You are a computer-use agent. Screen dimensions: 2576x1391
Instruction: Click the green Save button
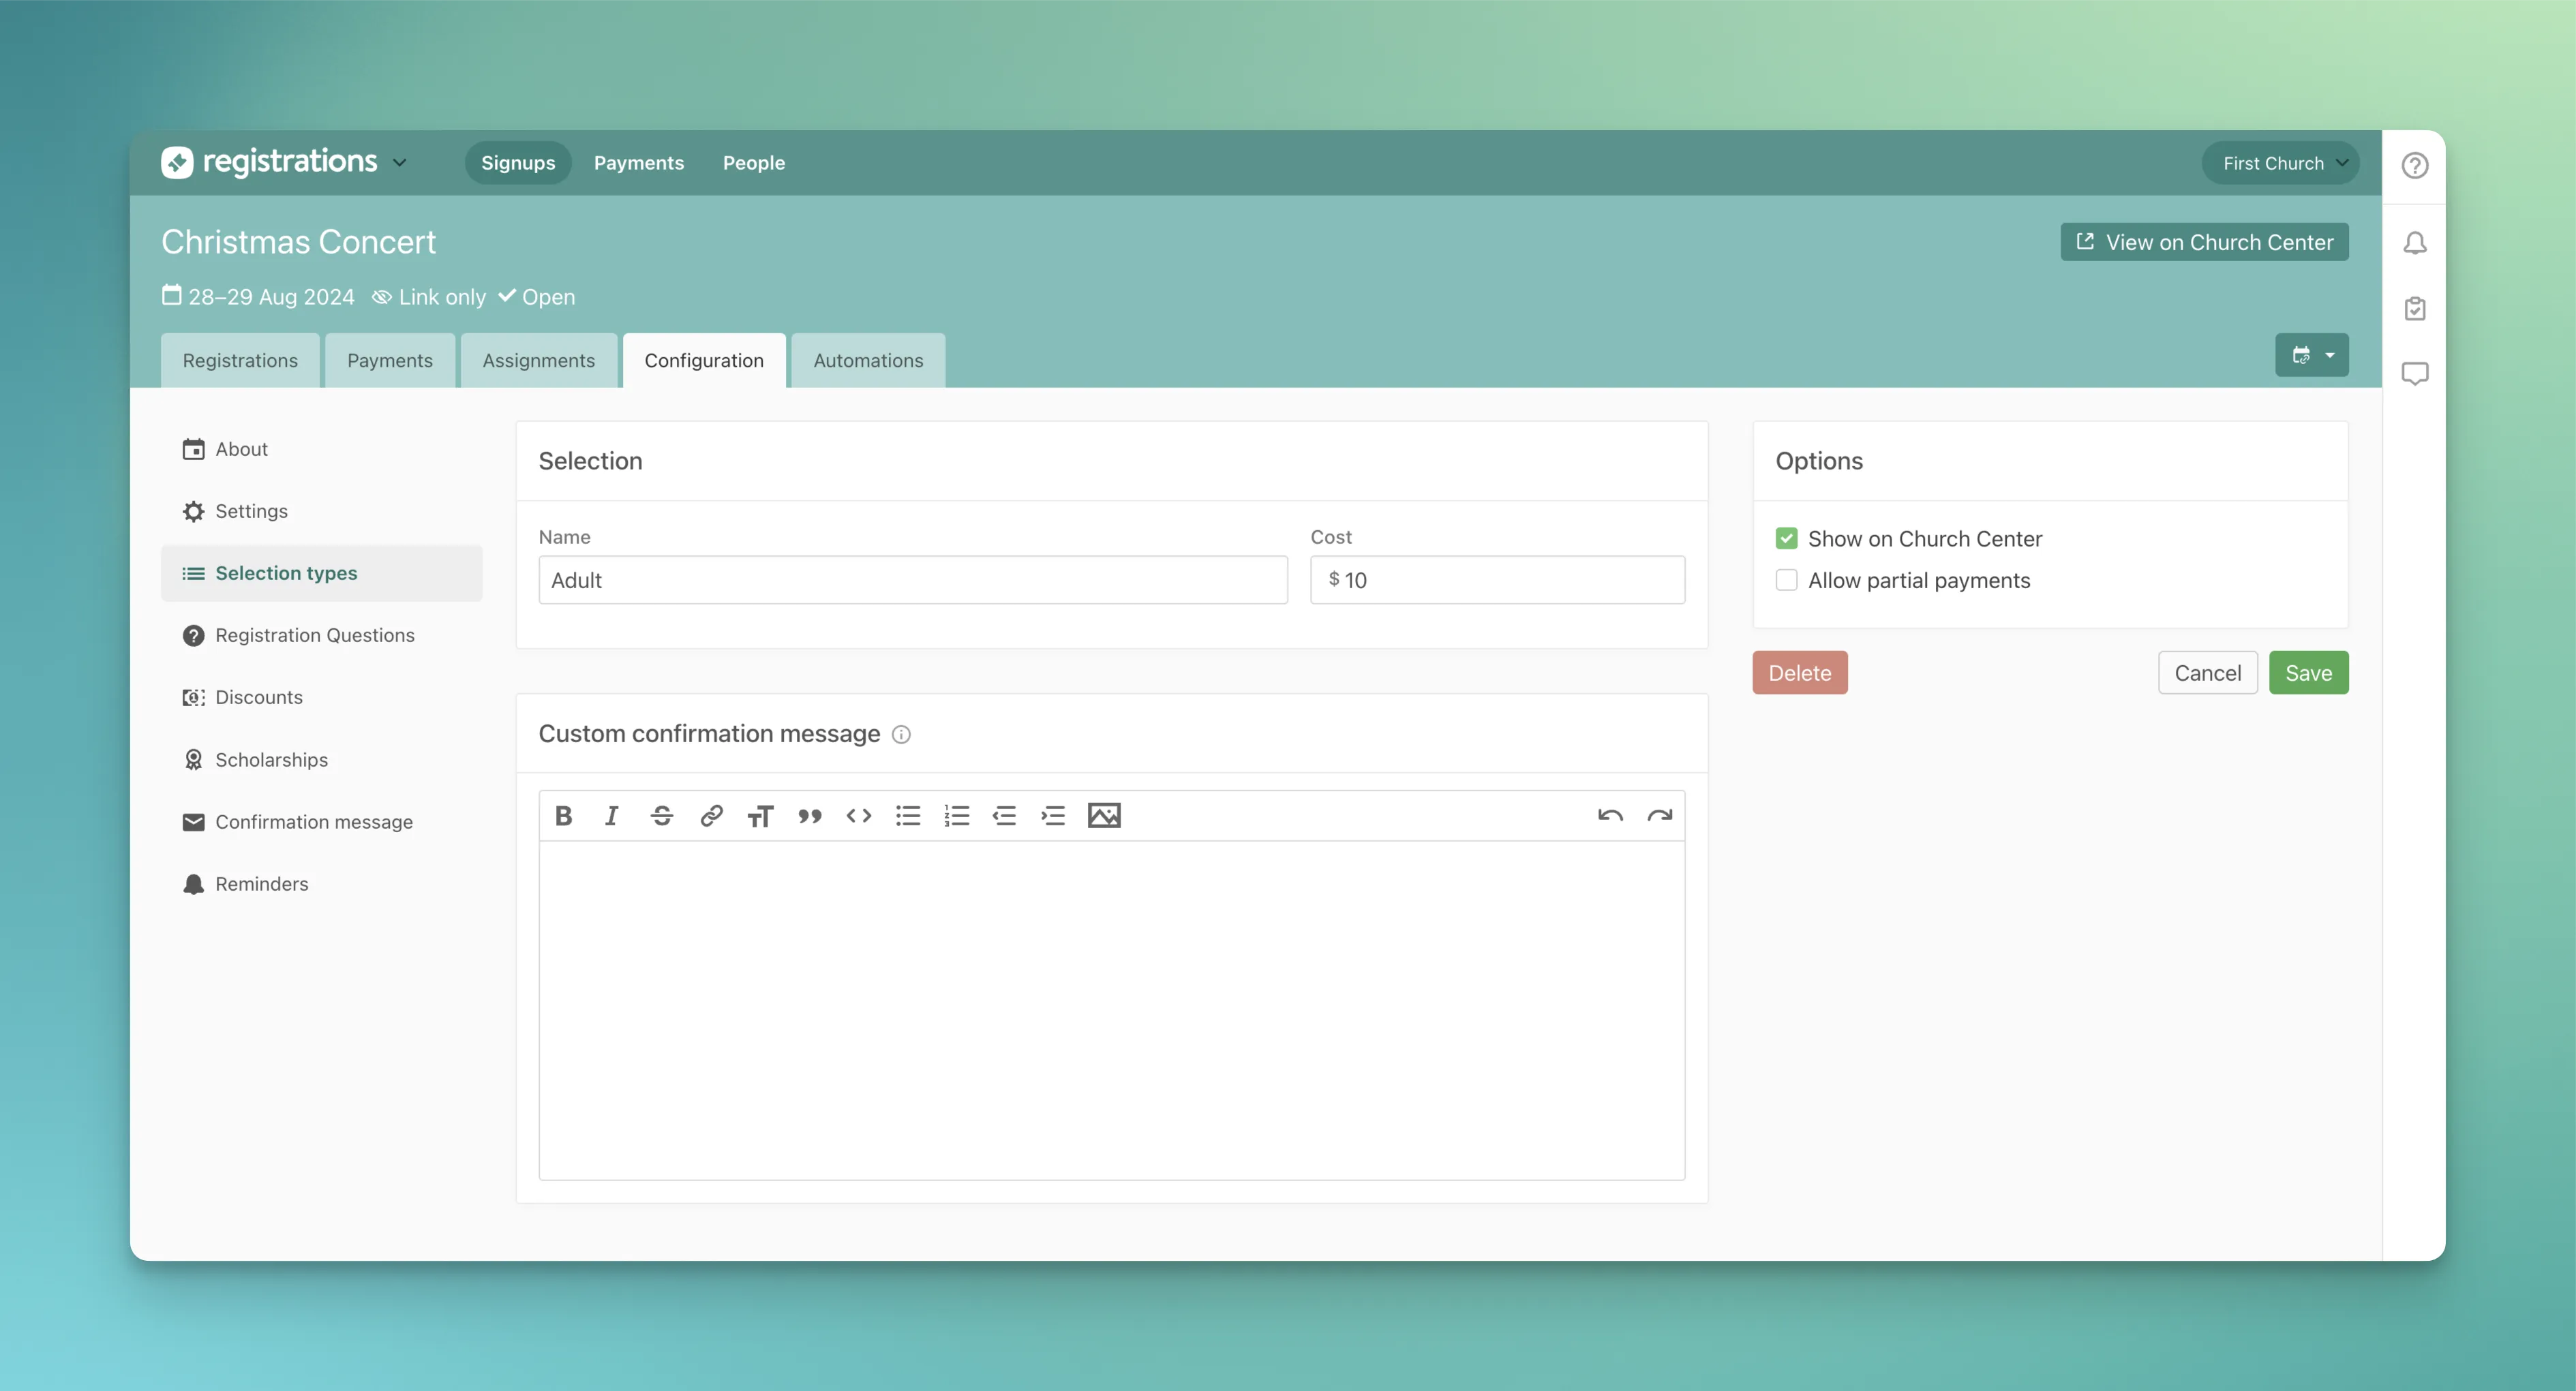point(2307,673)
